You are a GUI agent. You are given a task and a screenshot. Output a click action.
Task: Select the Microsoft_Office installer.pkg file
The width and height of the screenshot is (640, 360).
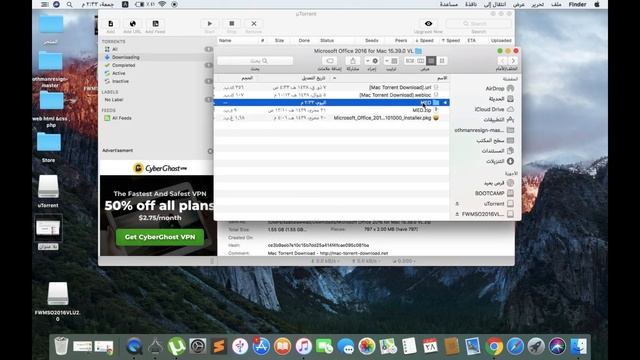[x=382, y=118]
